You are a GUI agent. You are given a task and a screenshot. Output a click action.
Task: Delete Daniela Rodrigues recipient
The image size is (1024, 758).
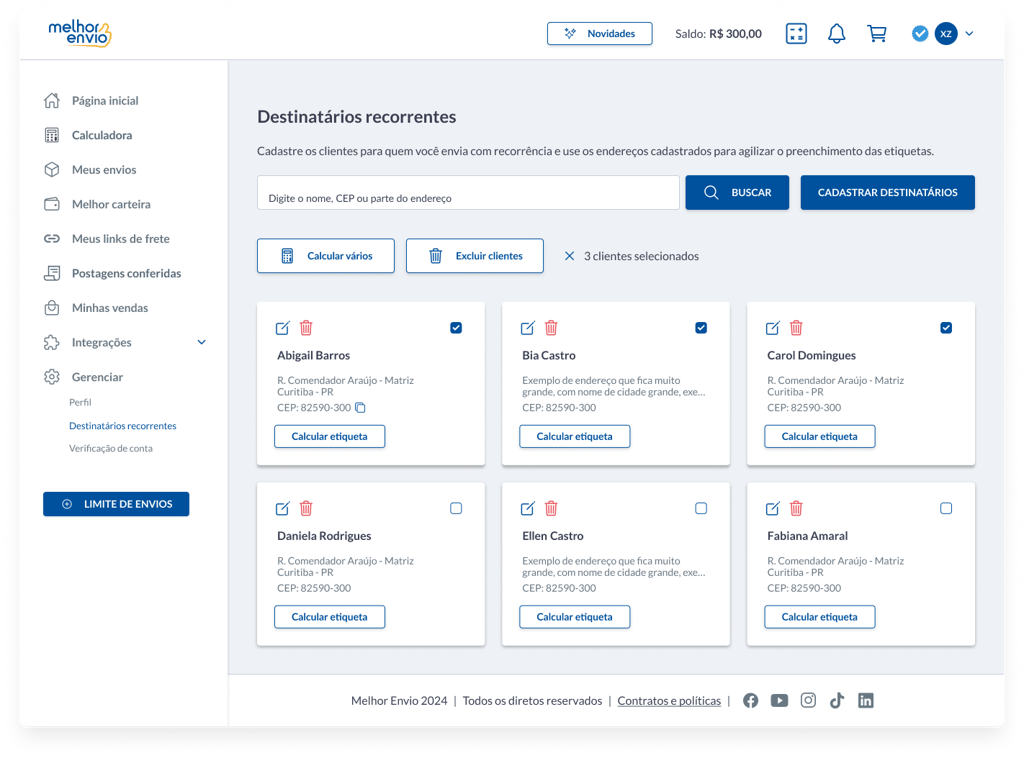point(306,508)
